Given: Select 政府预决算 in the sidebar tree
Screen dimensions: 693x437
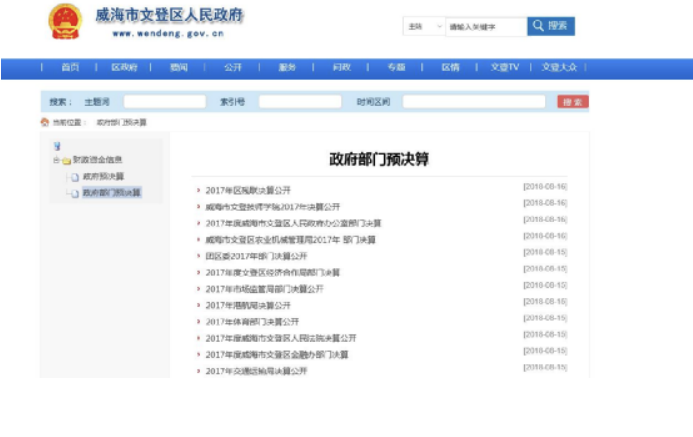Looking at the screenshot, I should coord(103,177).
